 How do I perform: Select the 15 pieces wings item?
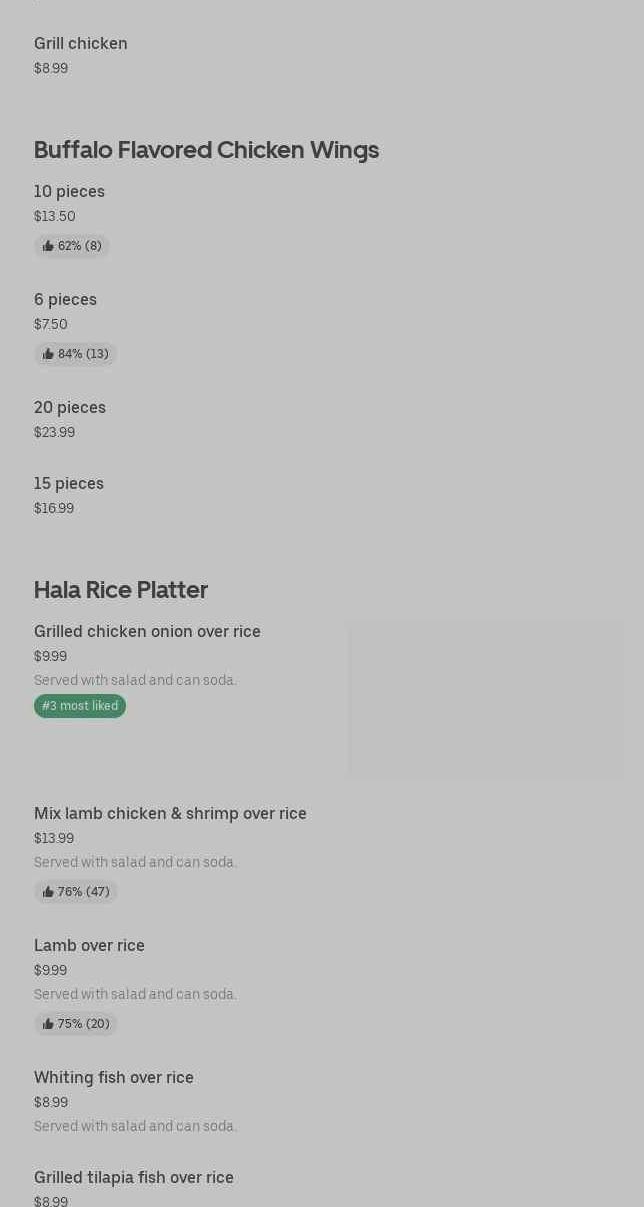pos(69,484)
